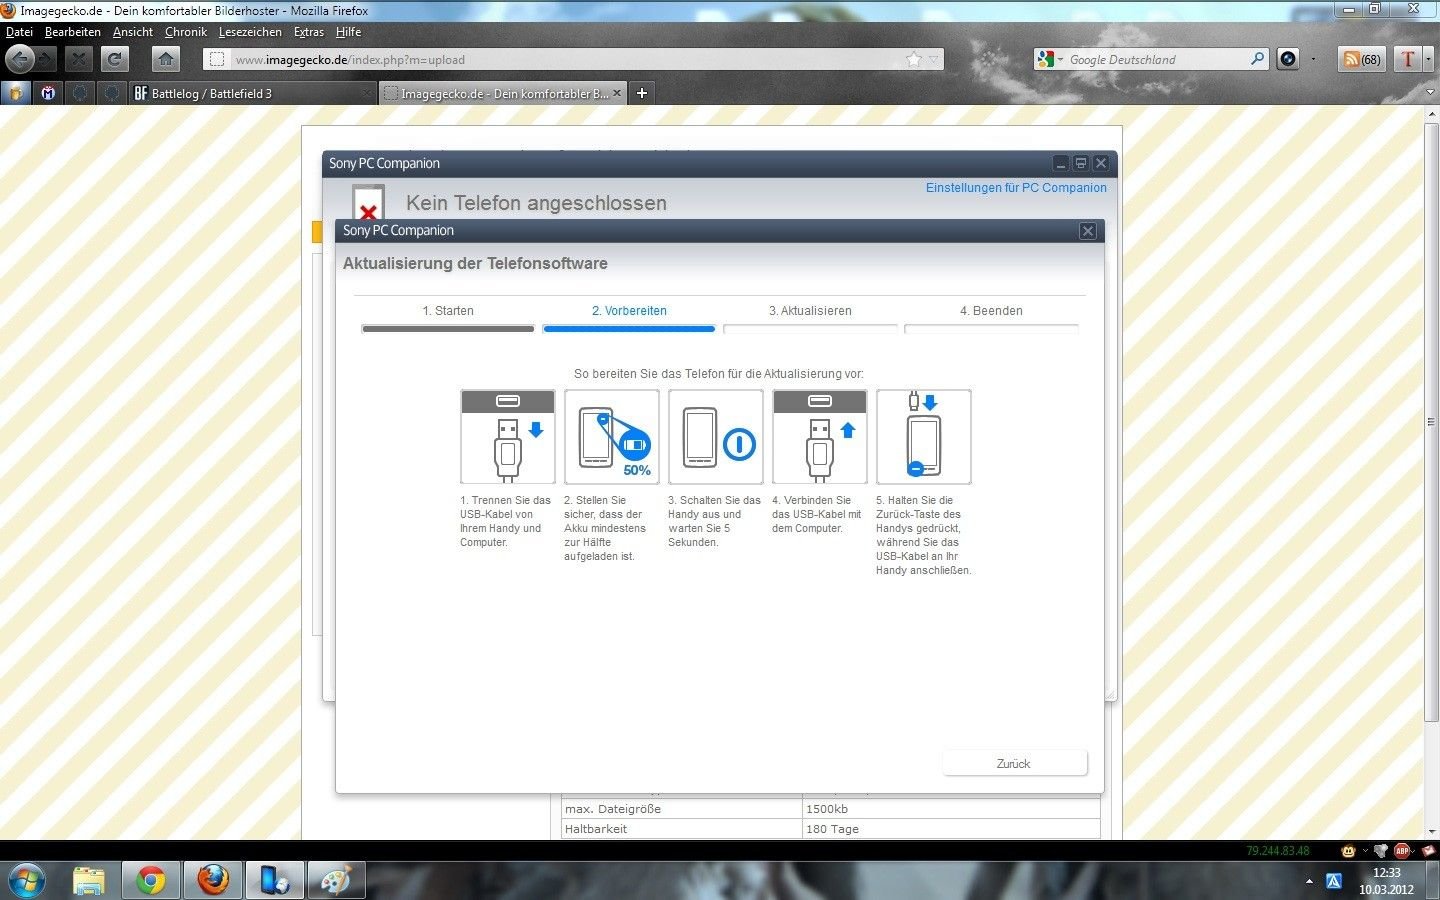This screenshot has width=1440, height=900.
Task: Open the Hilfe menu
Action: point(348,32)
